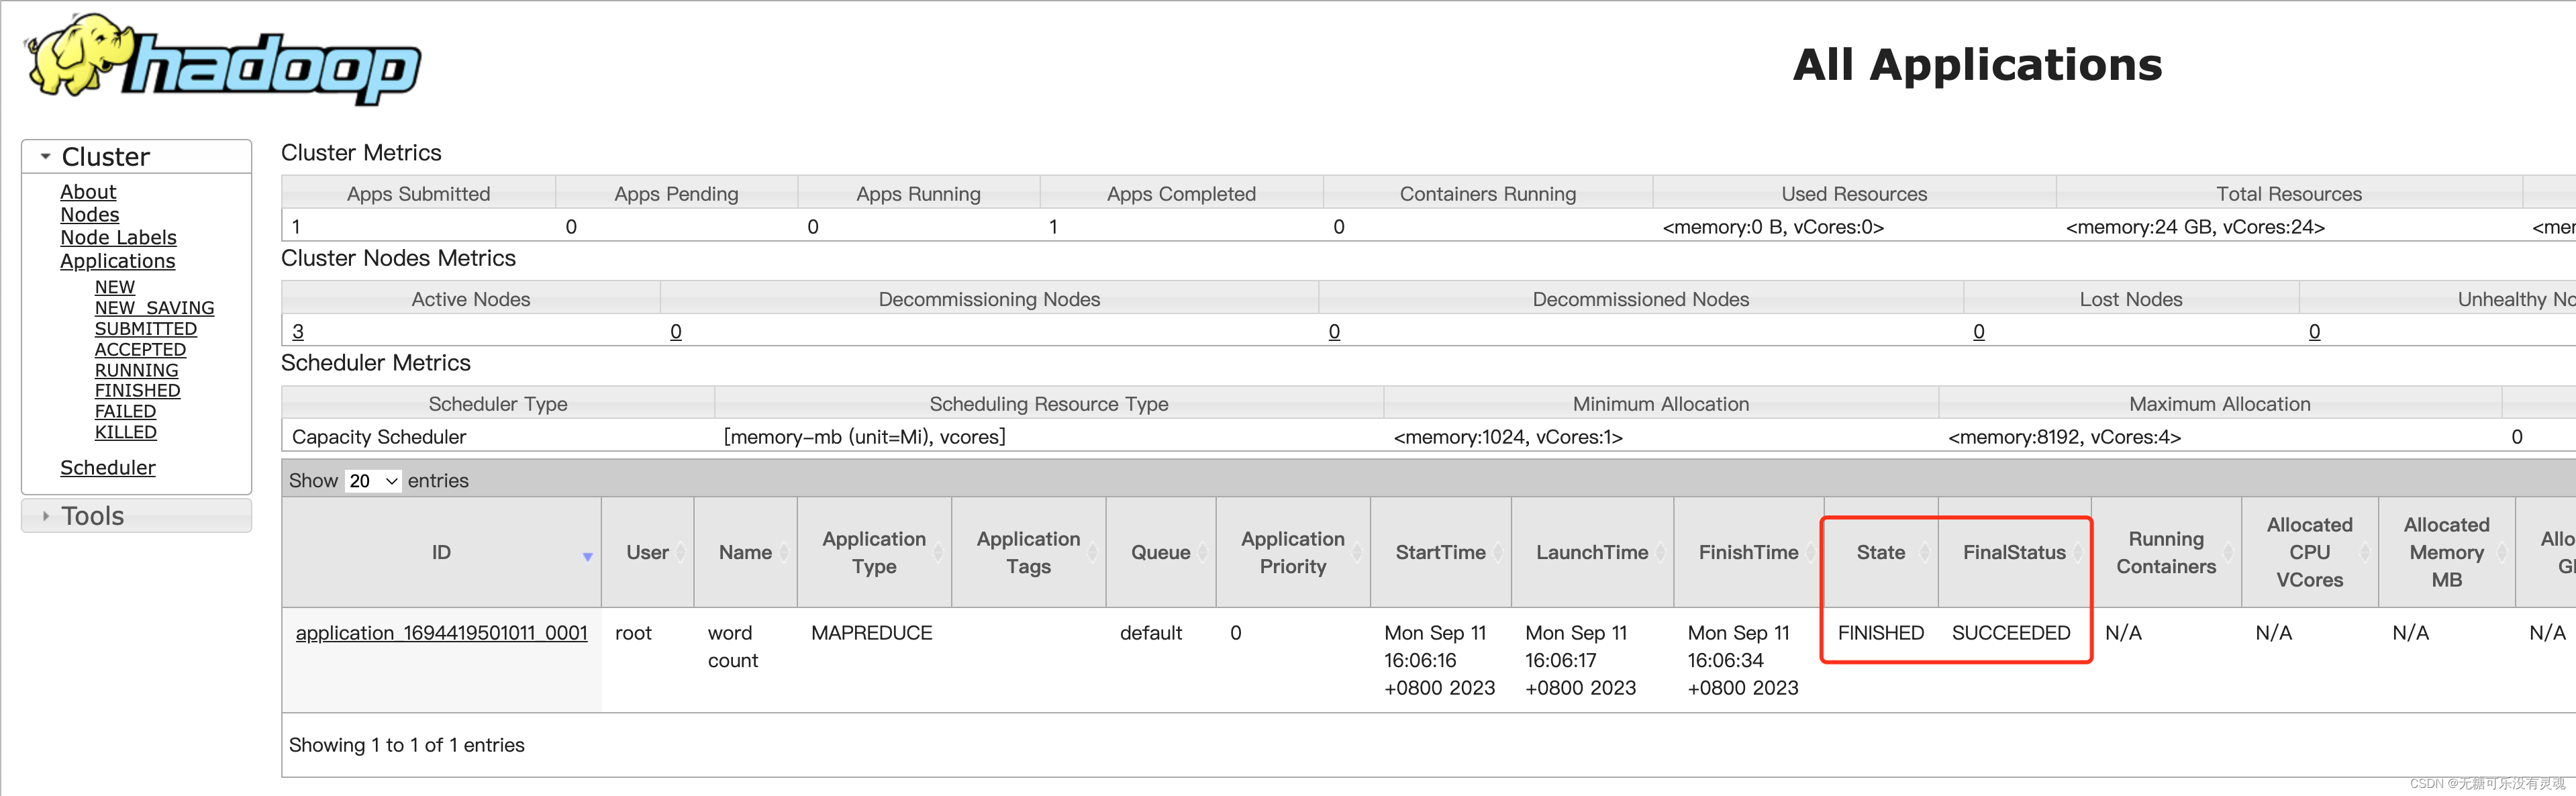Image resolution: width=2576 pixels, height=796 pixels.
Task: Open the Node Labels page
Action: click(x=118, y=238)
